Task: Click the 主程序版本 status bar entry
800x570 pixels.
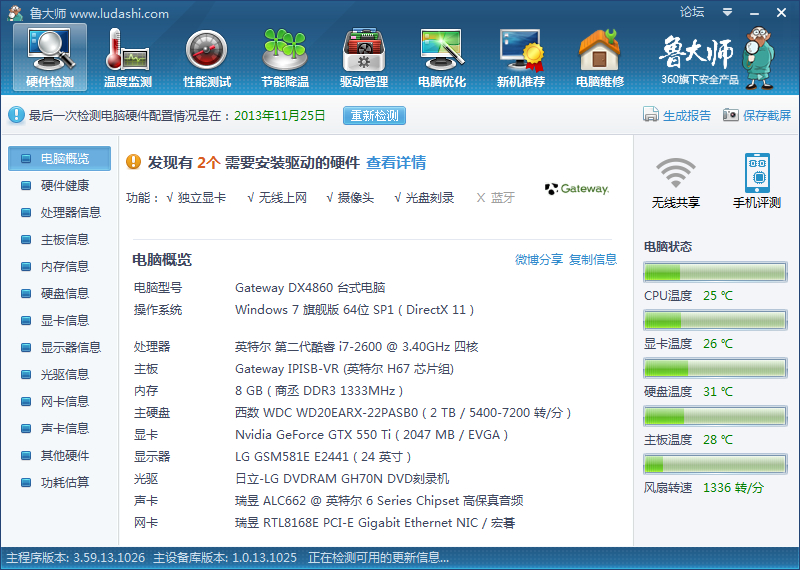Action: click(x=76, y=558)
